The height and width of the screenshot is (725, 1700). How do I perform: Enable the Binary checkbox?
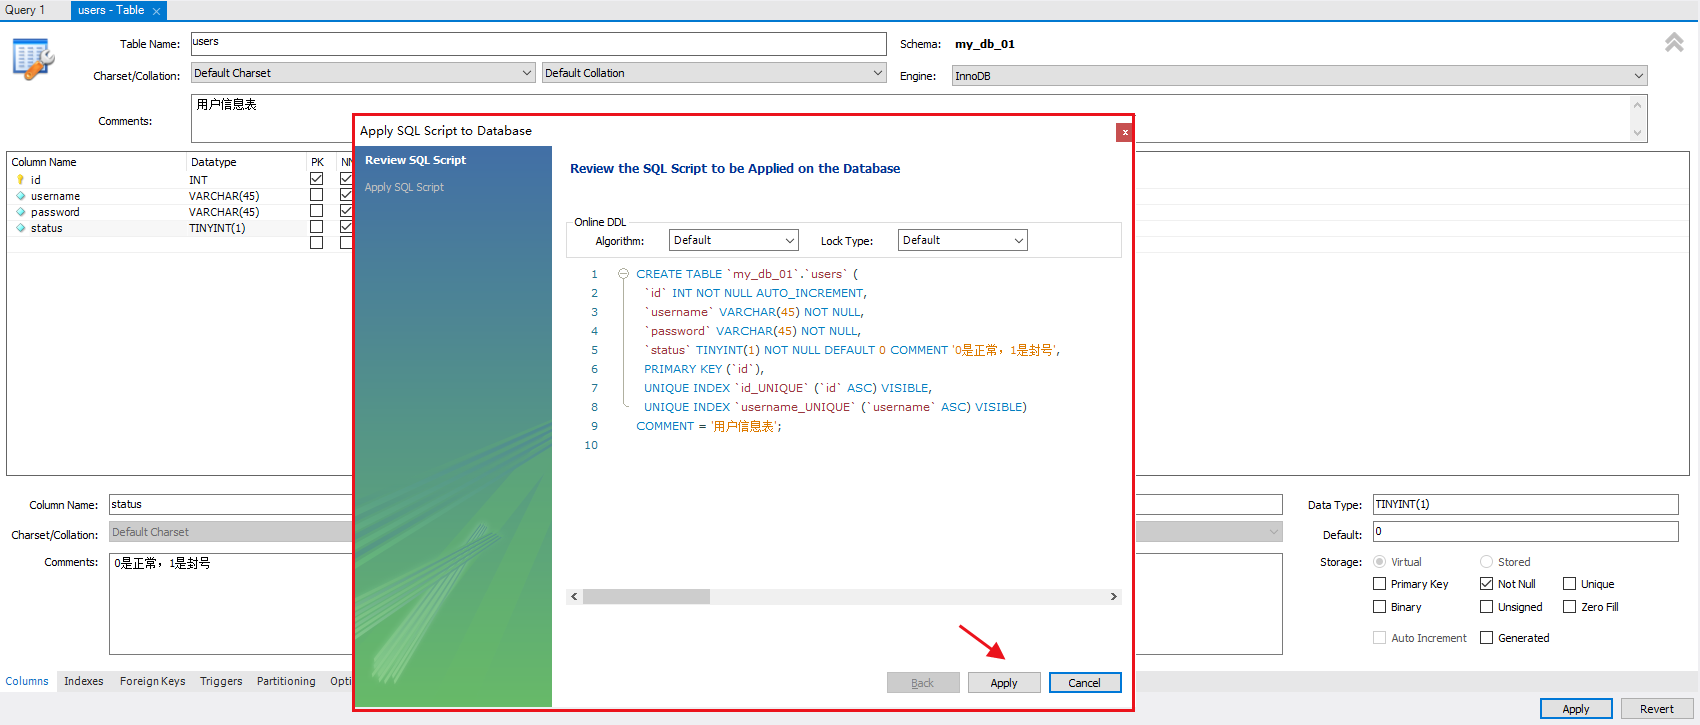coord(1380,607)
